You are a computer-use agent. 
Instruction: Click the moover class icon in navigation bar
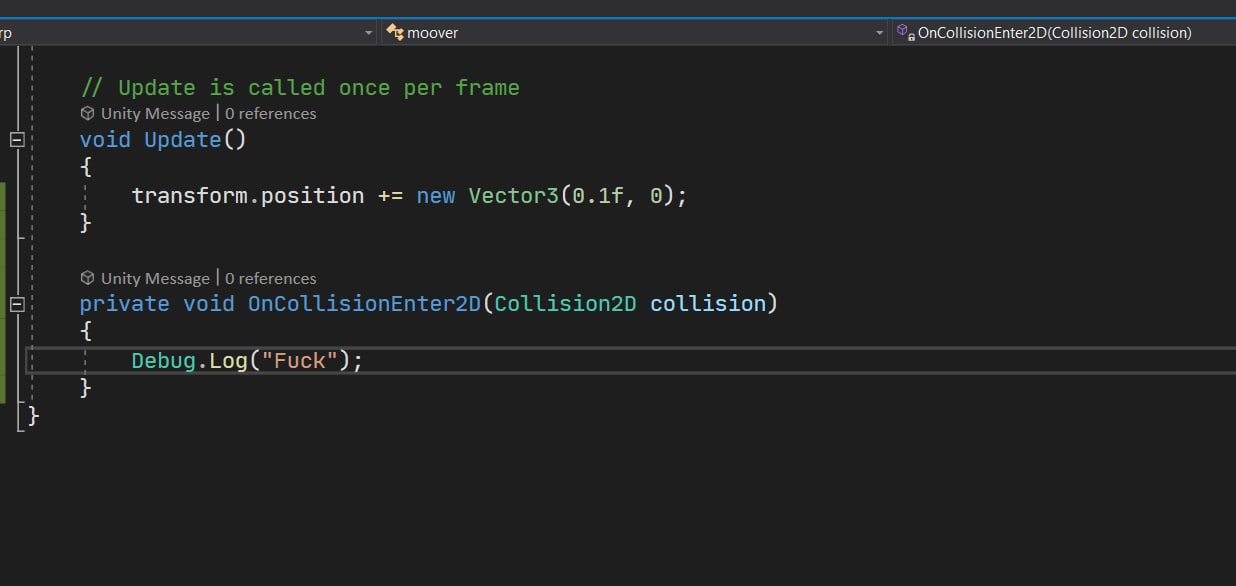pos(395,33)
